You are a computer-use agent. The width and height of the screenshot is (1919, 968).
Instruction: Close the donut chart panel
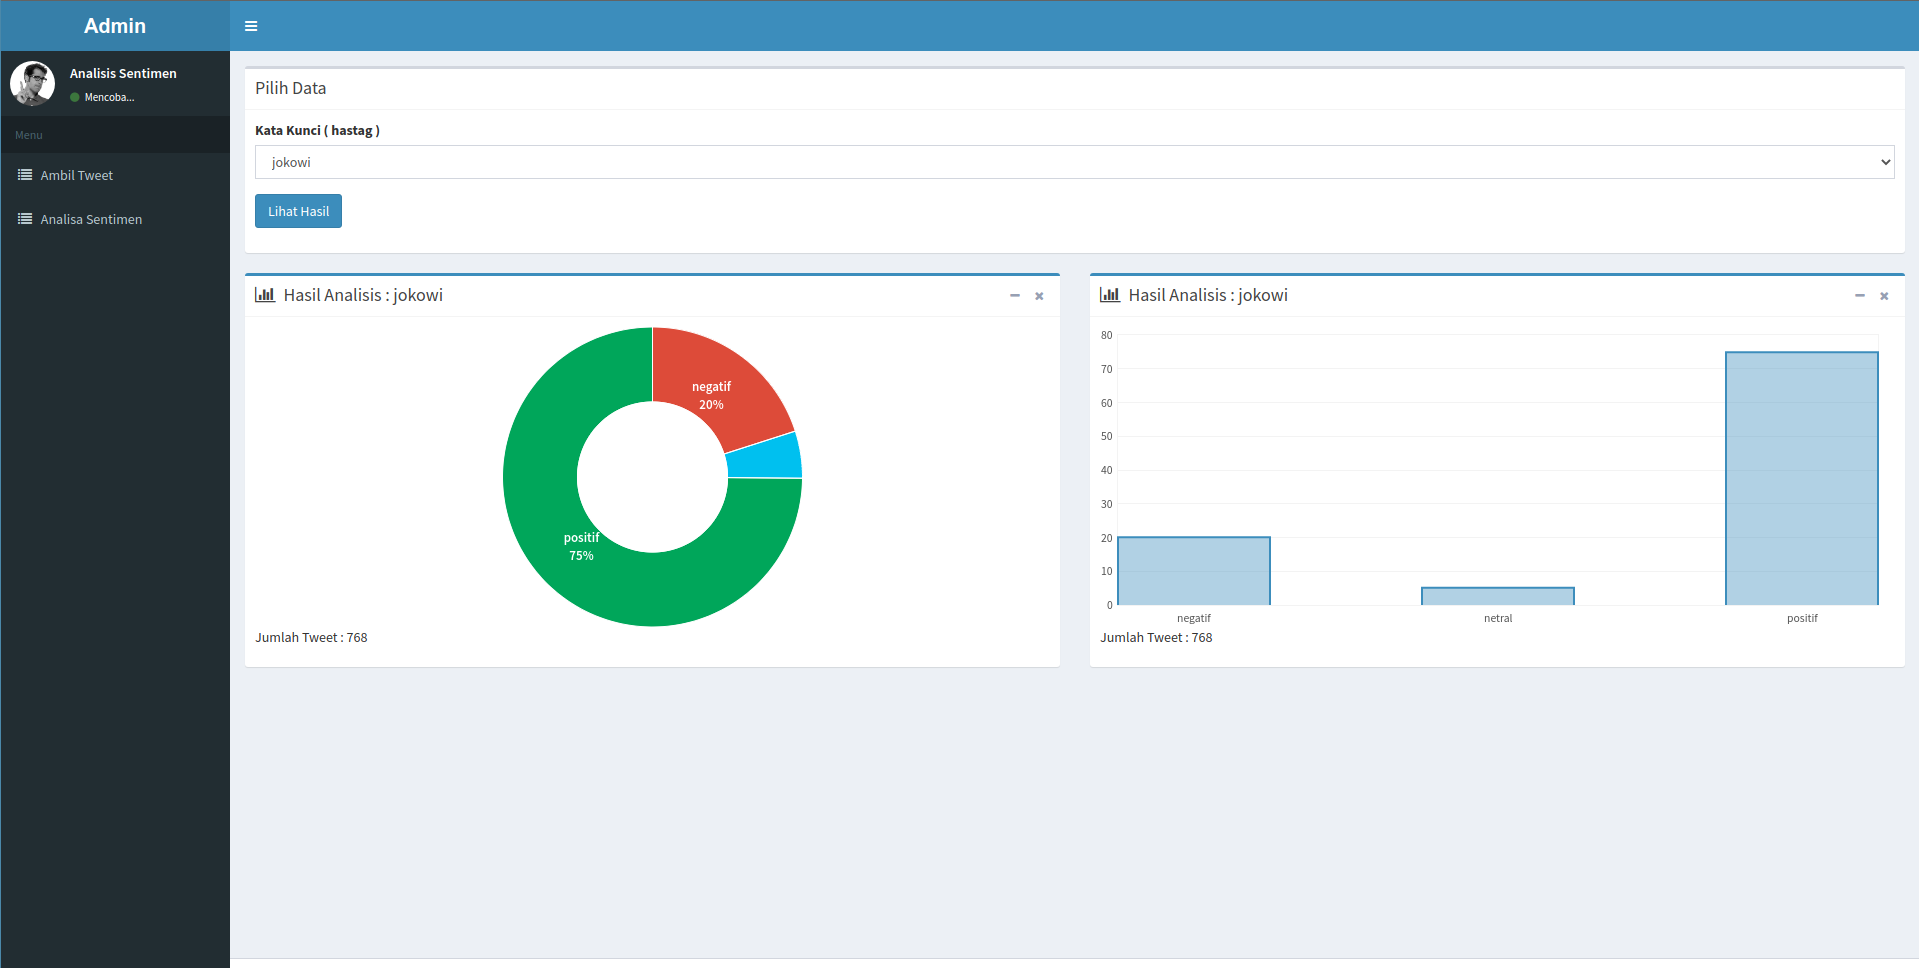pyautogui.click(x=1039, y=296)
